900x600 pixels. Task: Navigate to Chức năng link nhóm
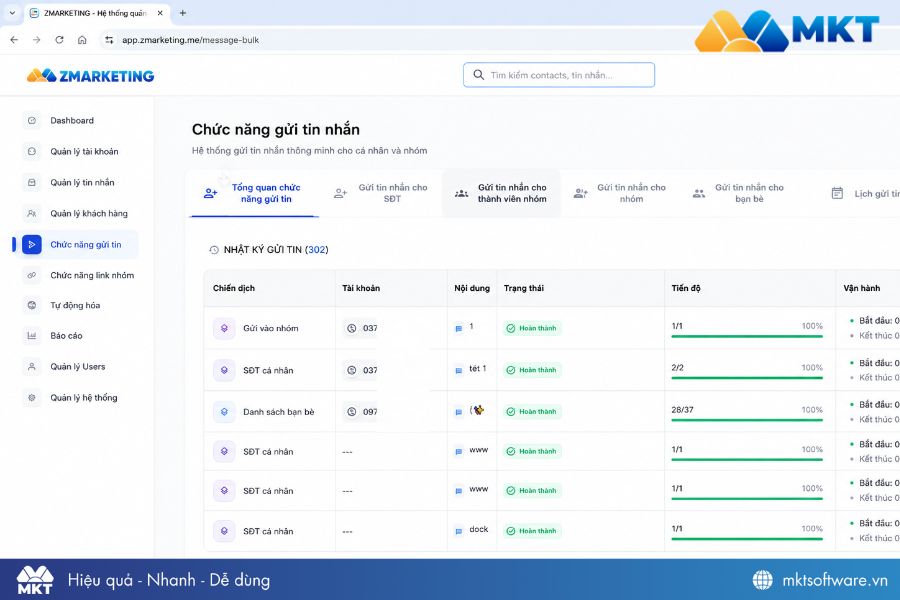tap(92, 276)
